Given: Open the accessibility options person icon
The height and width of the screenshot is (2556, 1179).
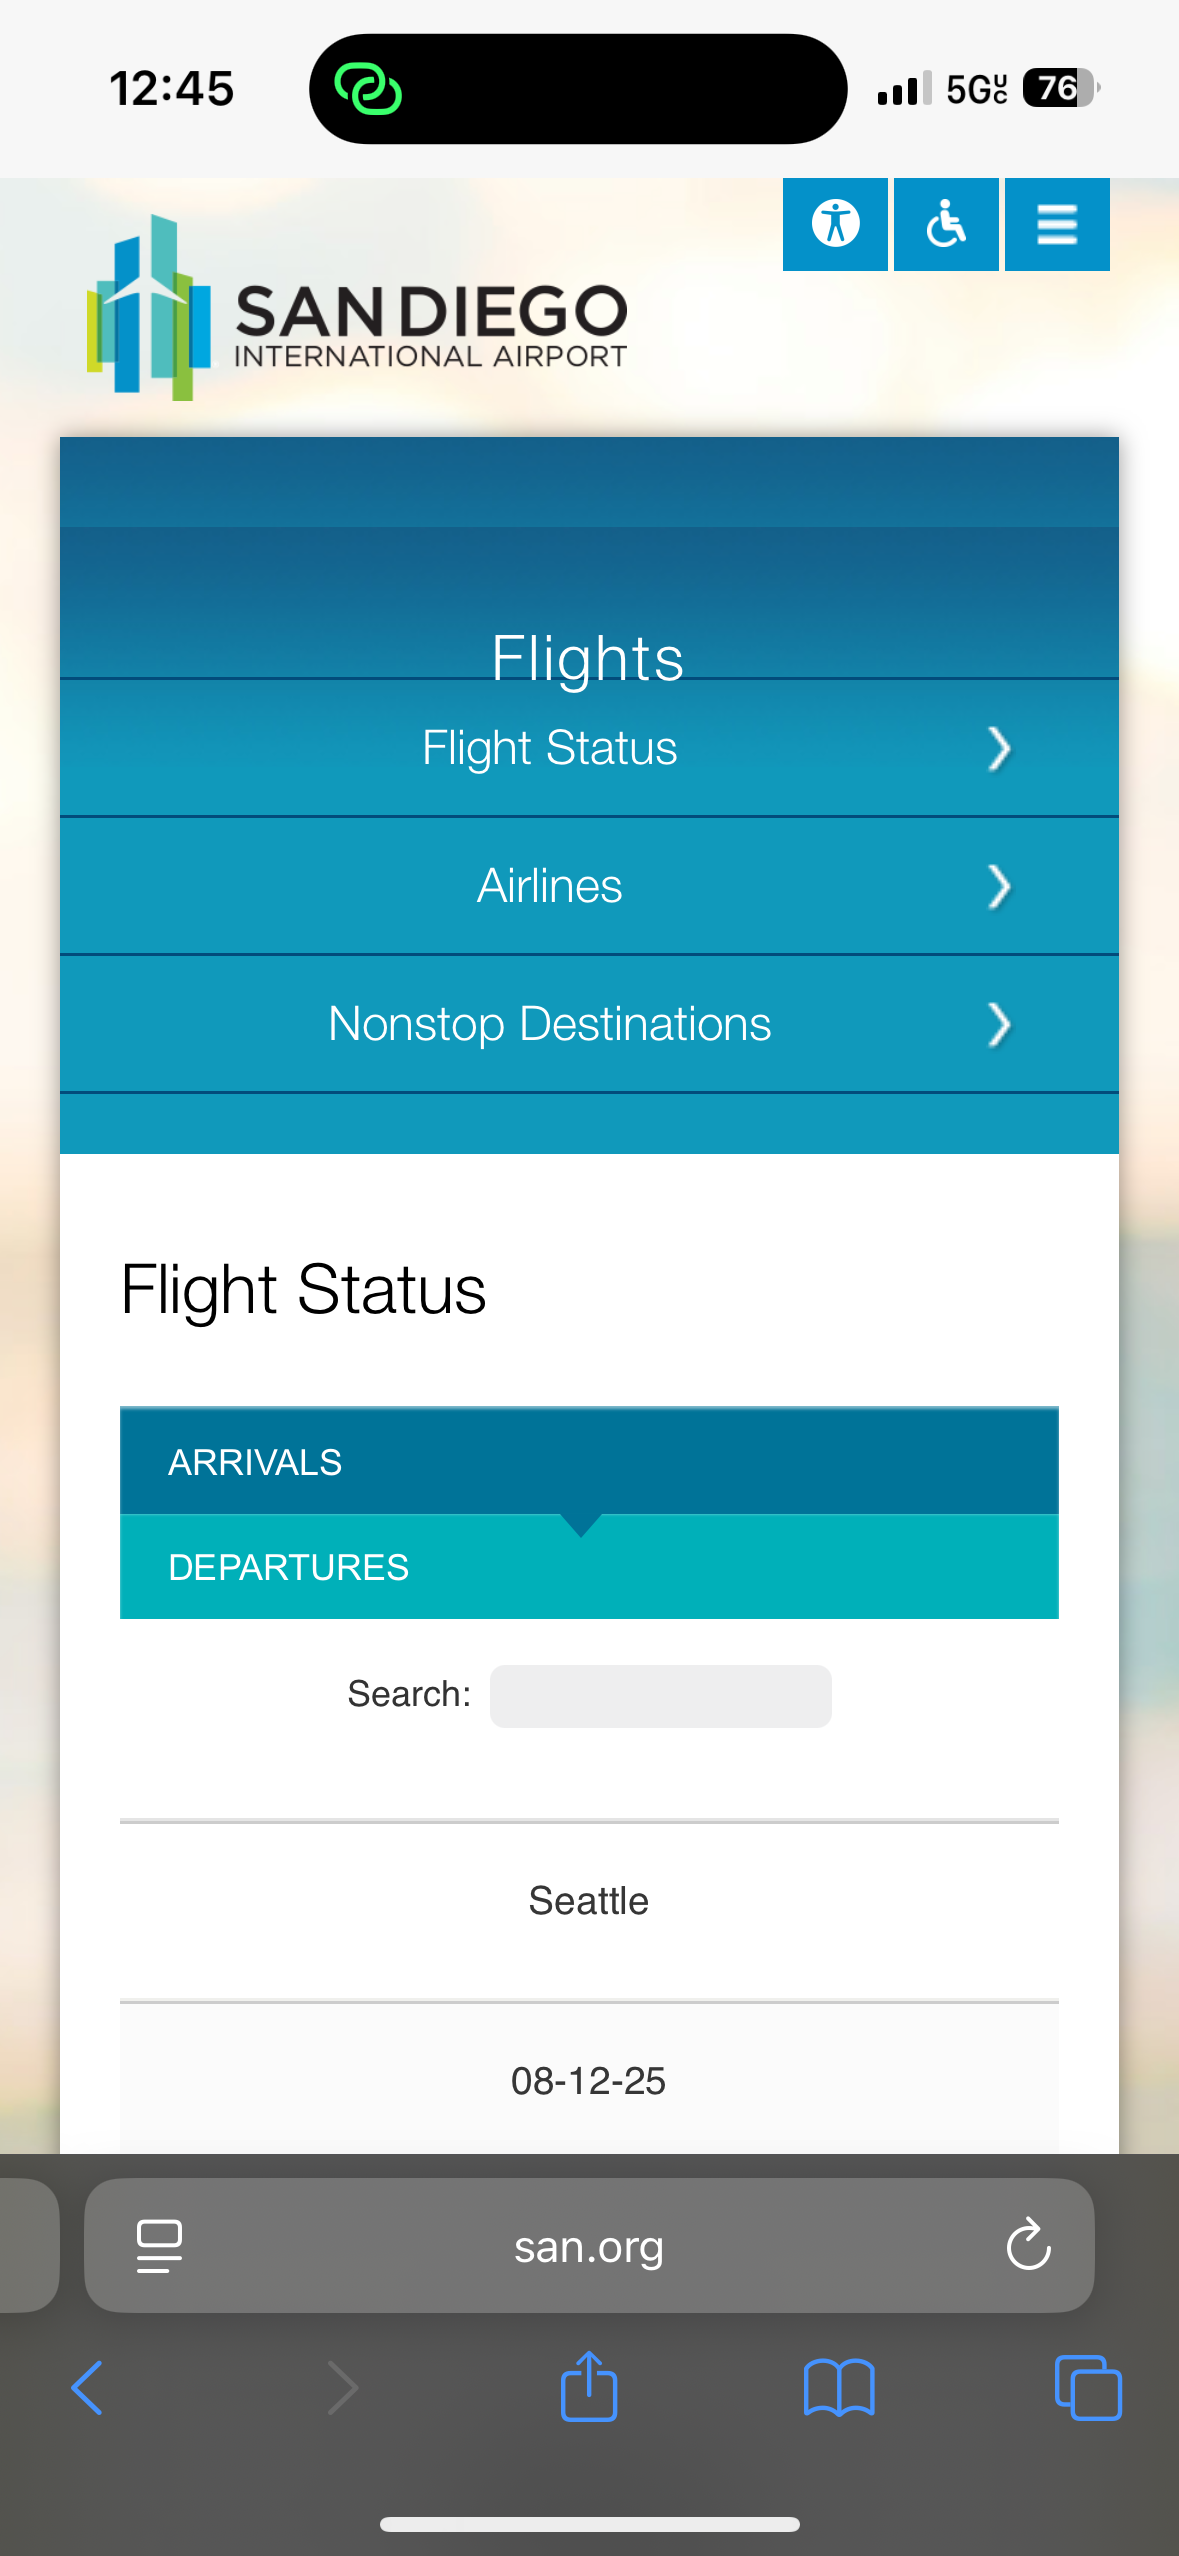Looking at the screenshot, I should tap(835, 224).
